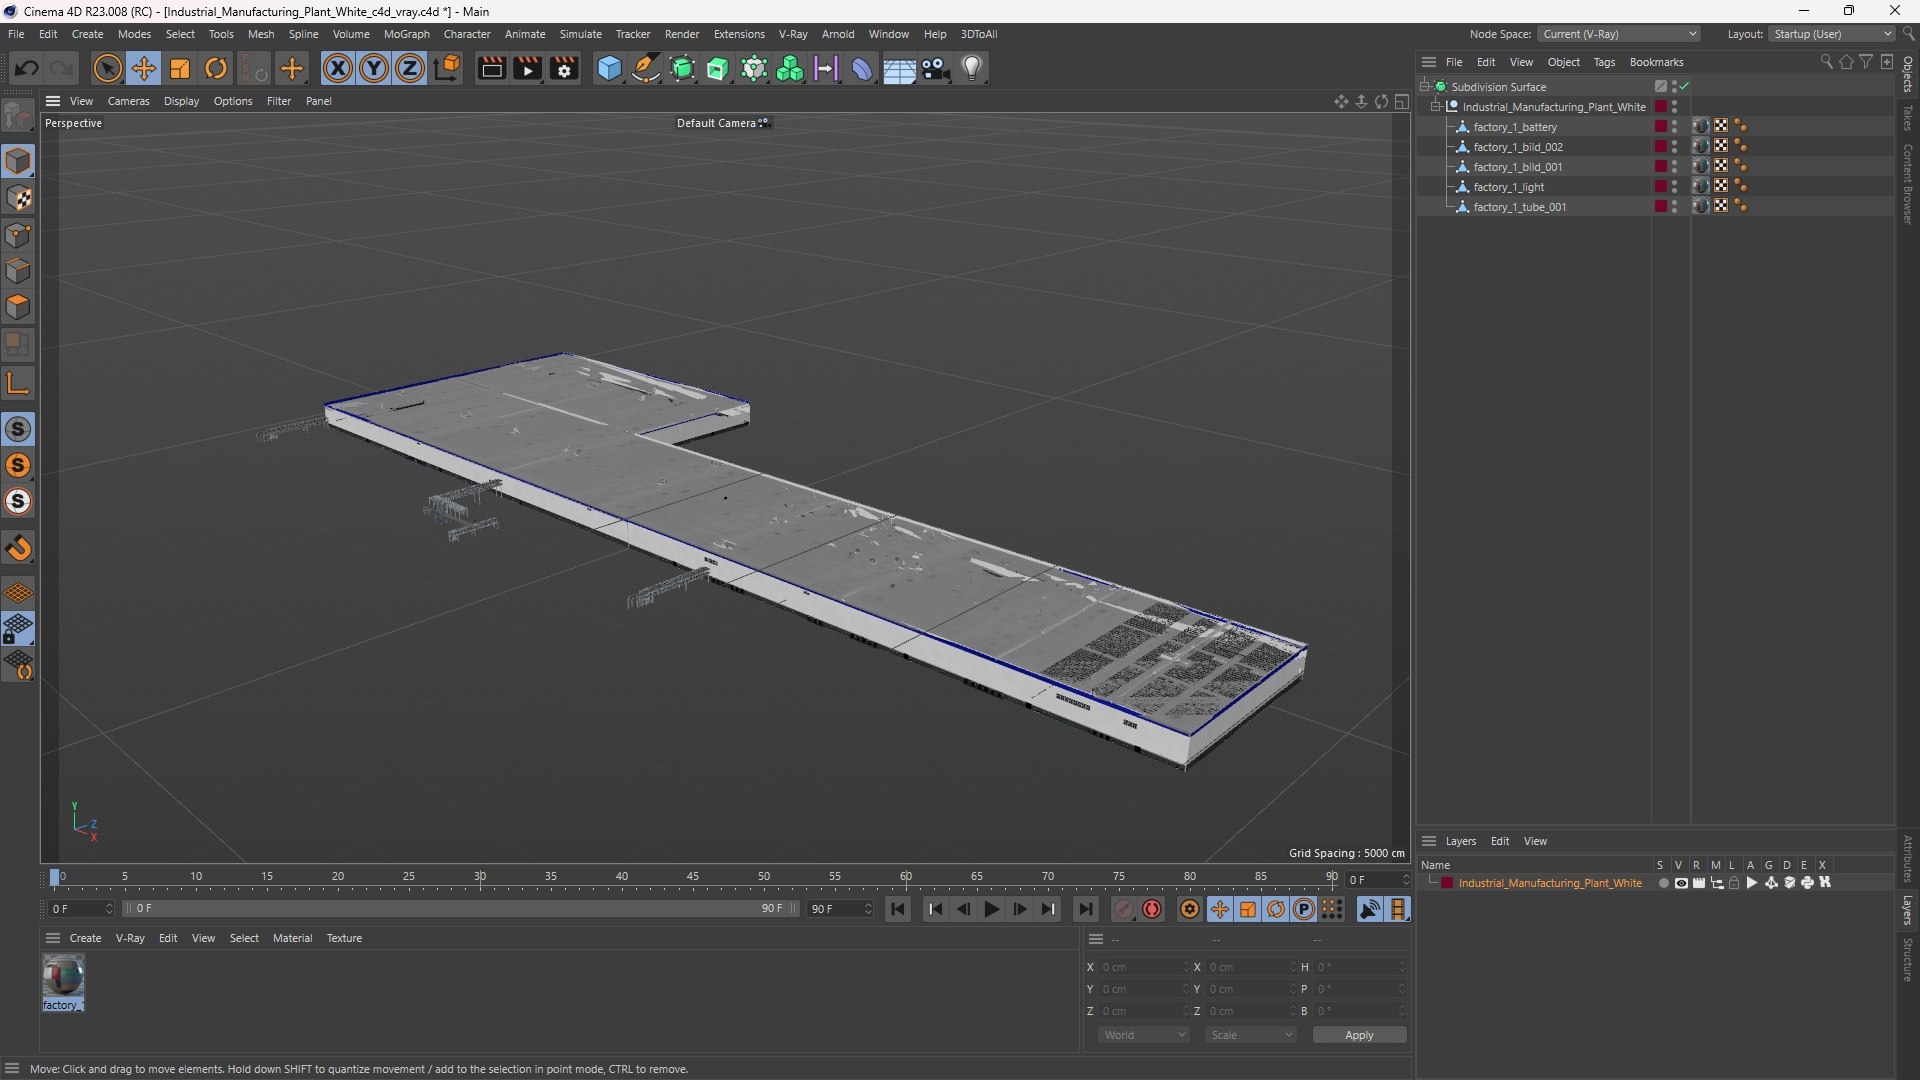Open Node Space dropdown

coord(1619,34)
